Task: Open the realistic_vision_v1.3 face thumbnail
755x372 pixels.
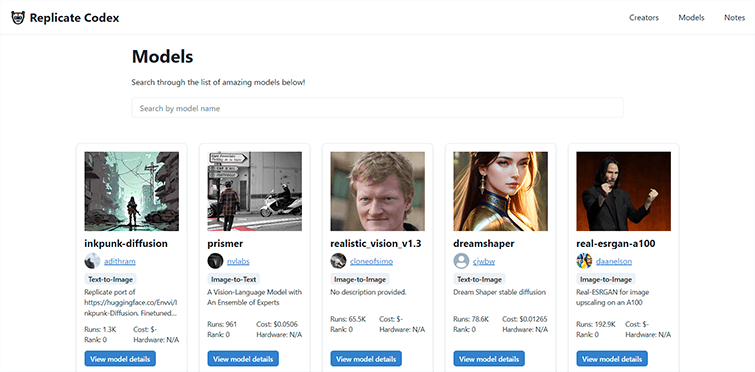Action: [x=378, y=192]
